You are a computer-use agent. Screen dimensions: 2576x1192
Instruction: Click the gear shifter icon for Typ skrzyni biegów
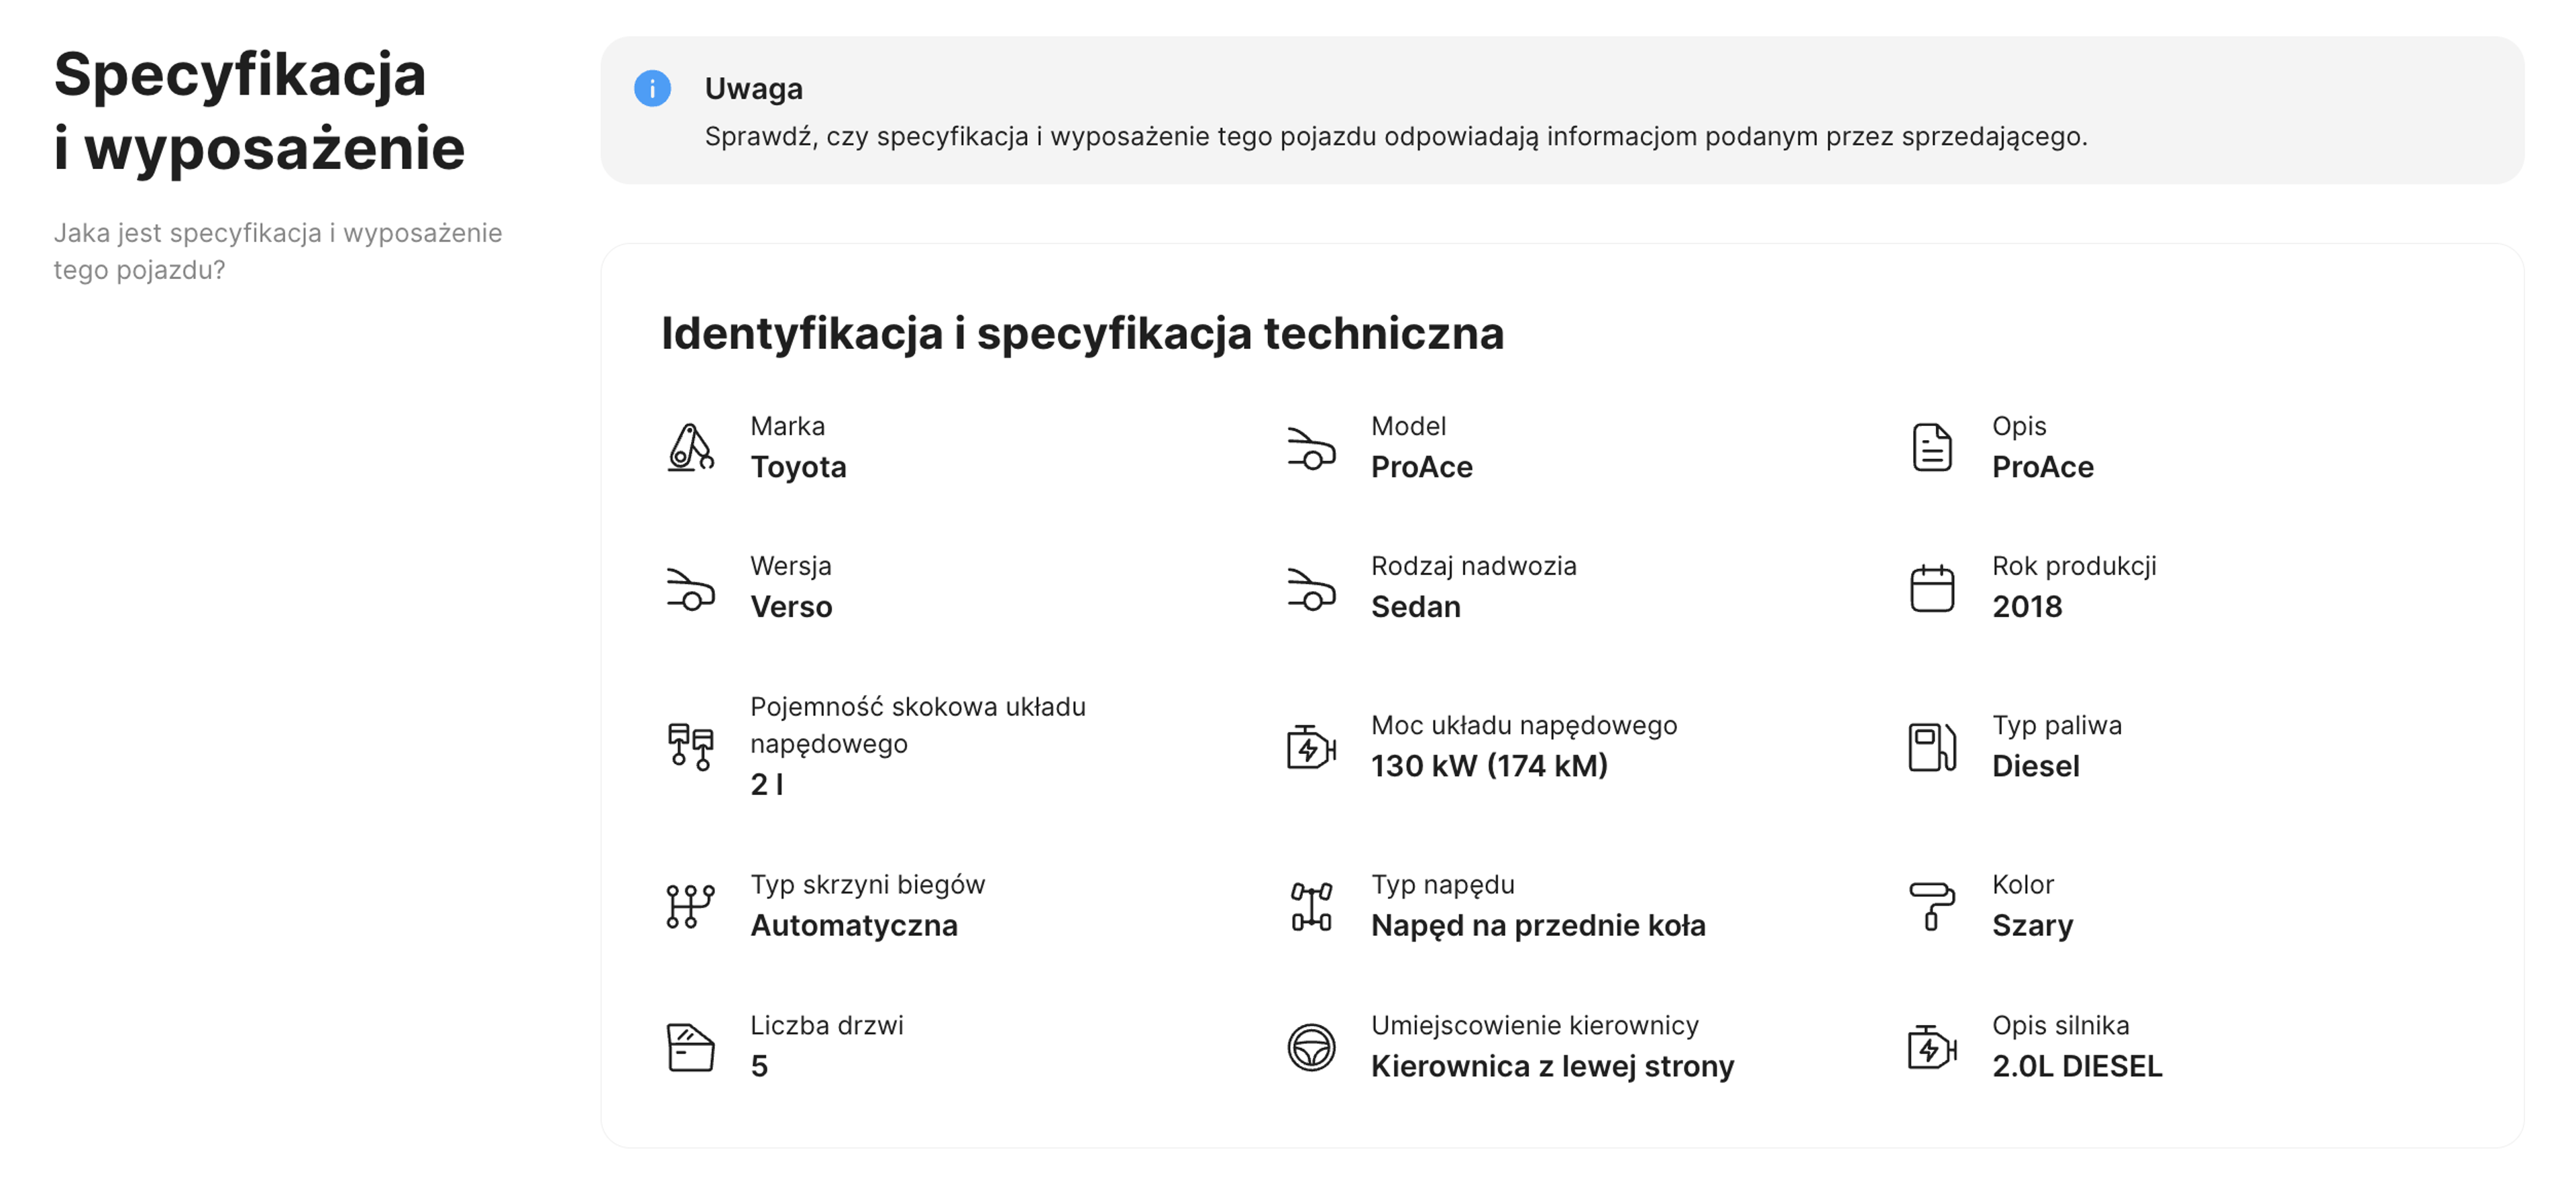click(690, 905)
